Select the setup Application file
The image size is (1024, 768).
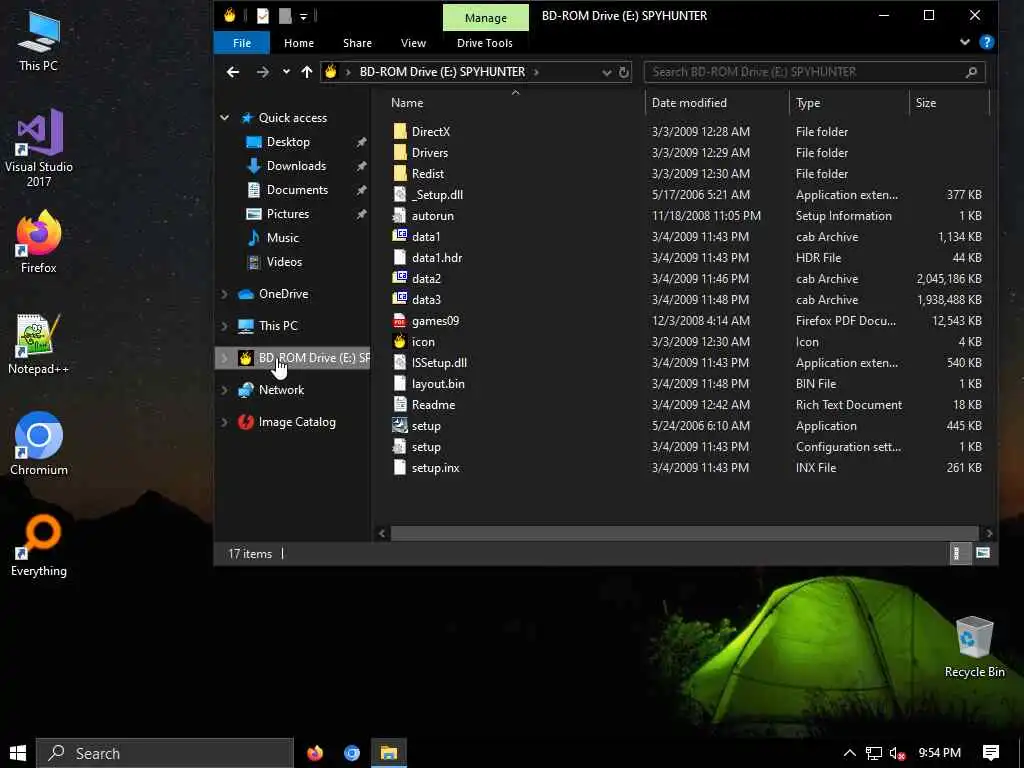pyautogui.click(x=426, y=426)
